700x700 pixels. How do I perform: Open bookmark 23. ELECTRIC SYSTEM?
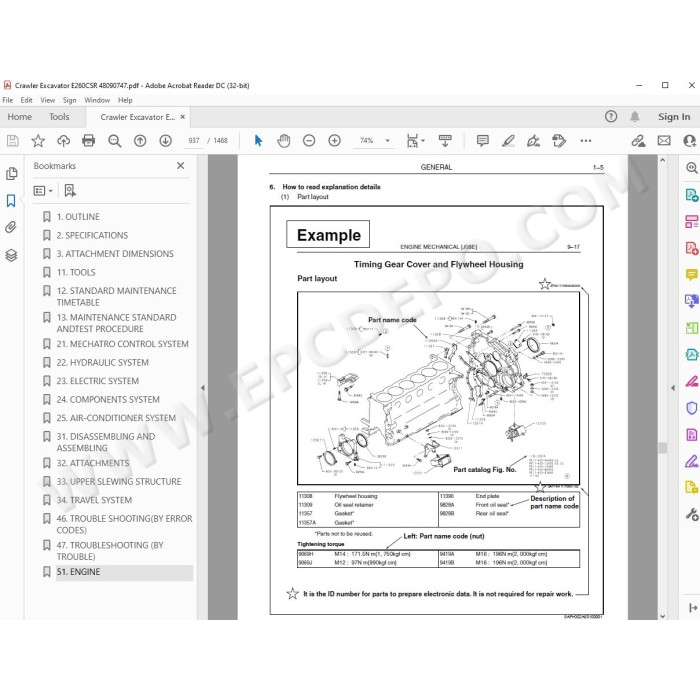[x=98, y=381]
